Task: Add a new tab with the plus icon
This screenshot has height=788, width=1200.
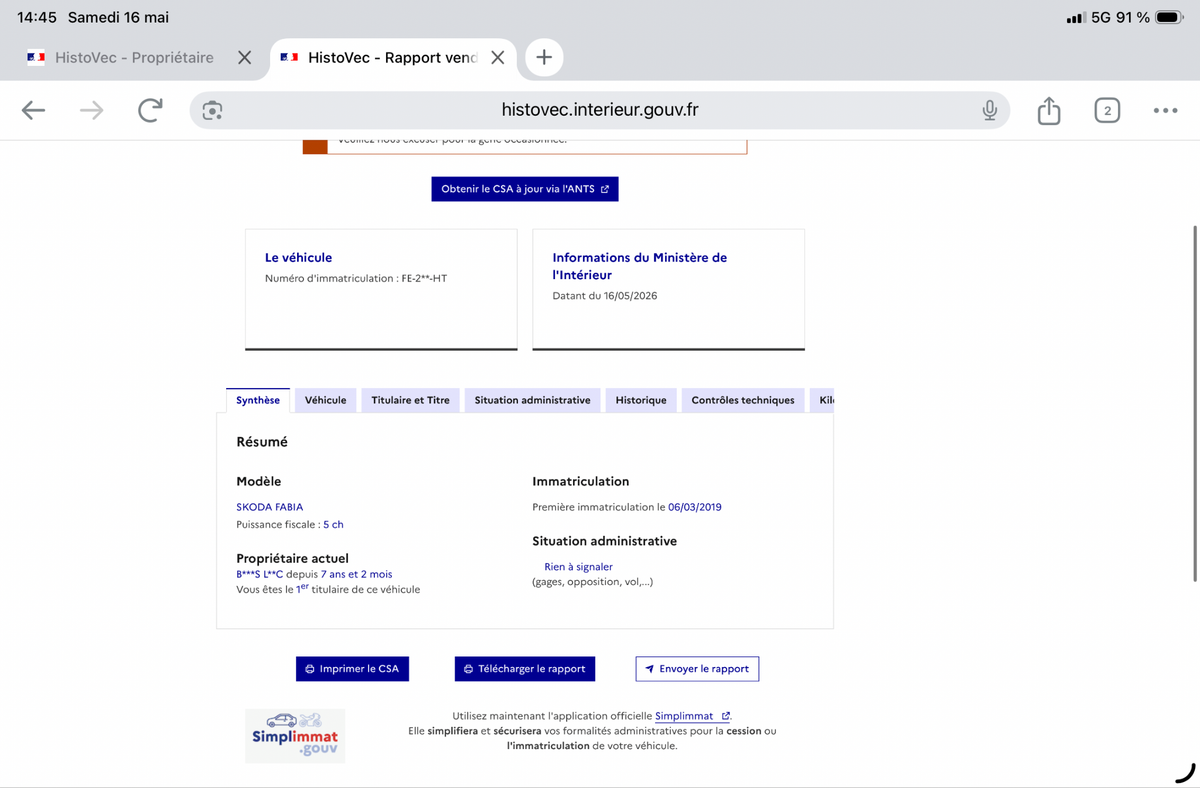Action: click(x=544, y=57)
